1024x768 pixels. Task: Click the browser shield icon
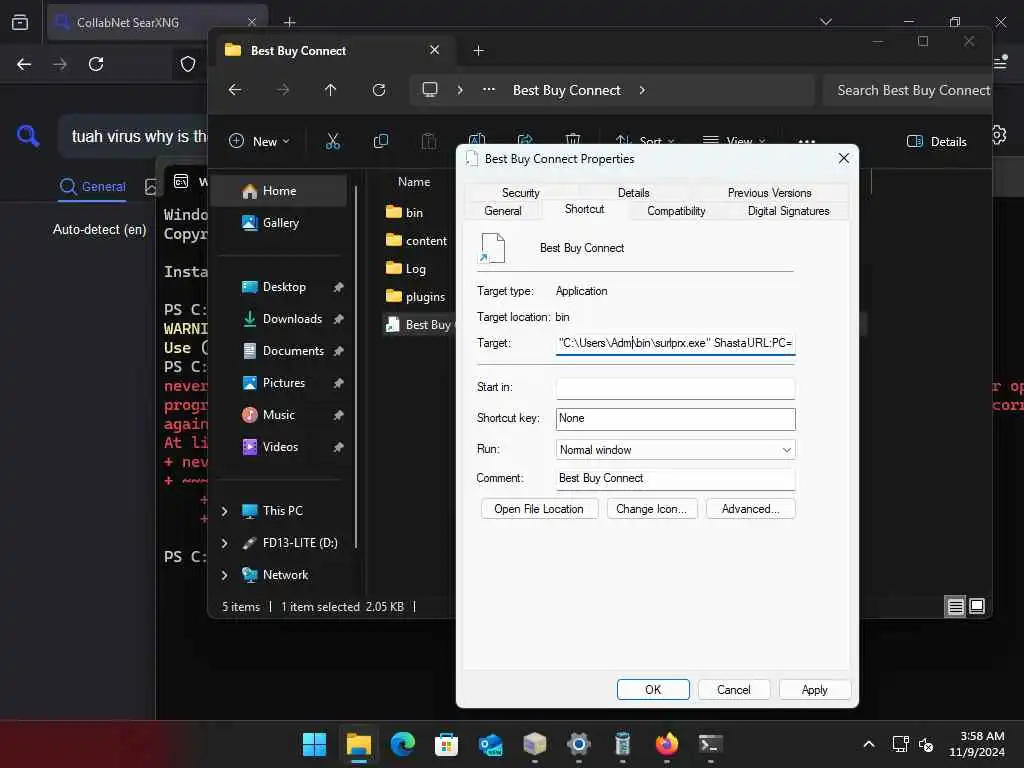point(188,64)
